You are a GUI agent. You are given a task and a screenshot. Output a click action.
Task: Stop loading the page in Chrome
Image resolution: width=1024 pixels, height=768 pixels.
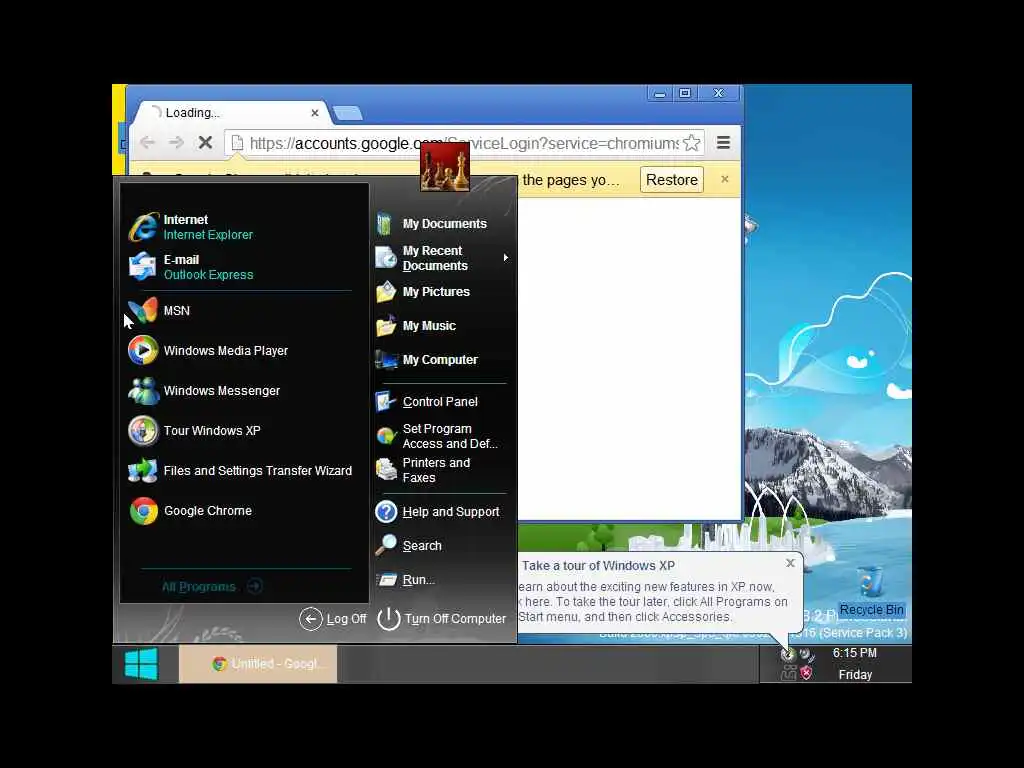coord(205,142)
